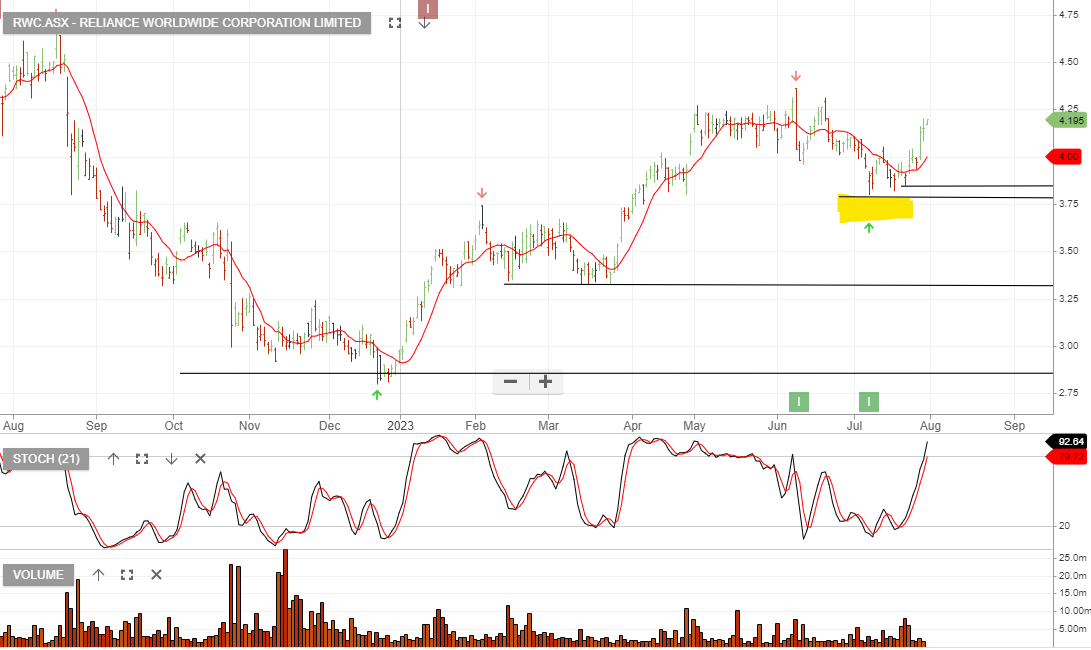Select the green buy-signal arrow below the yellow zone
This screenshot has height=650, width=1091.
click(869, 228)
